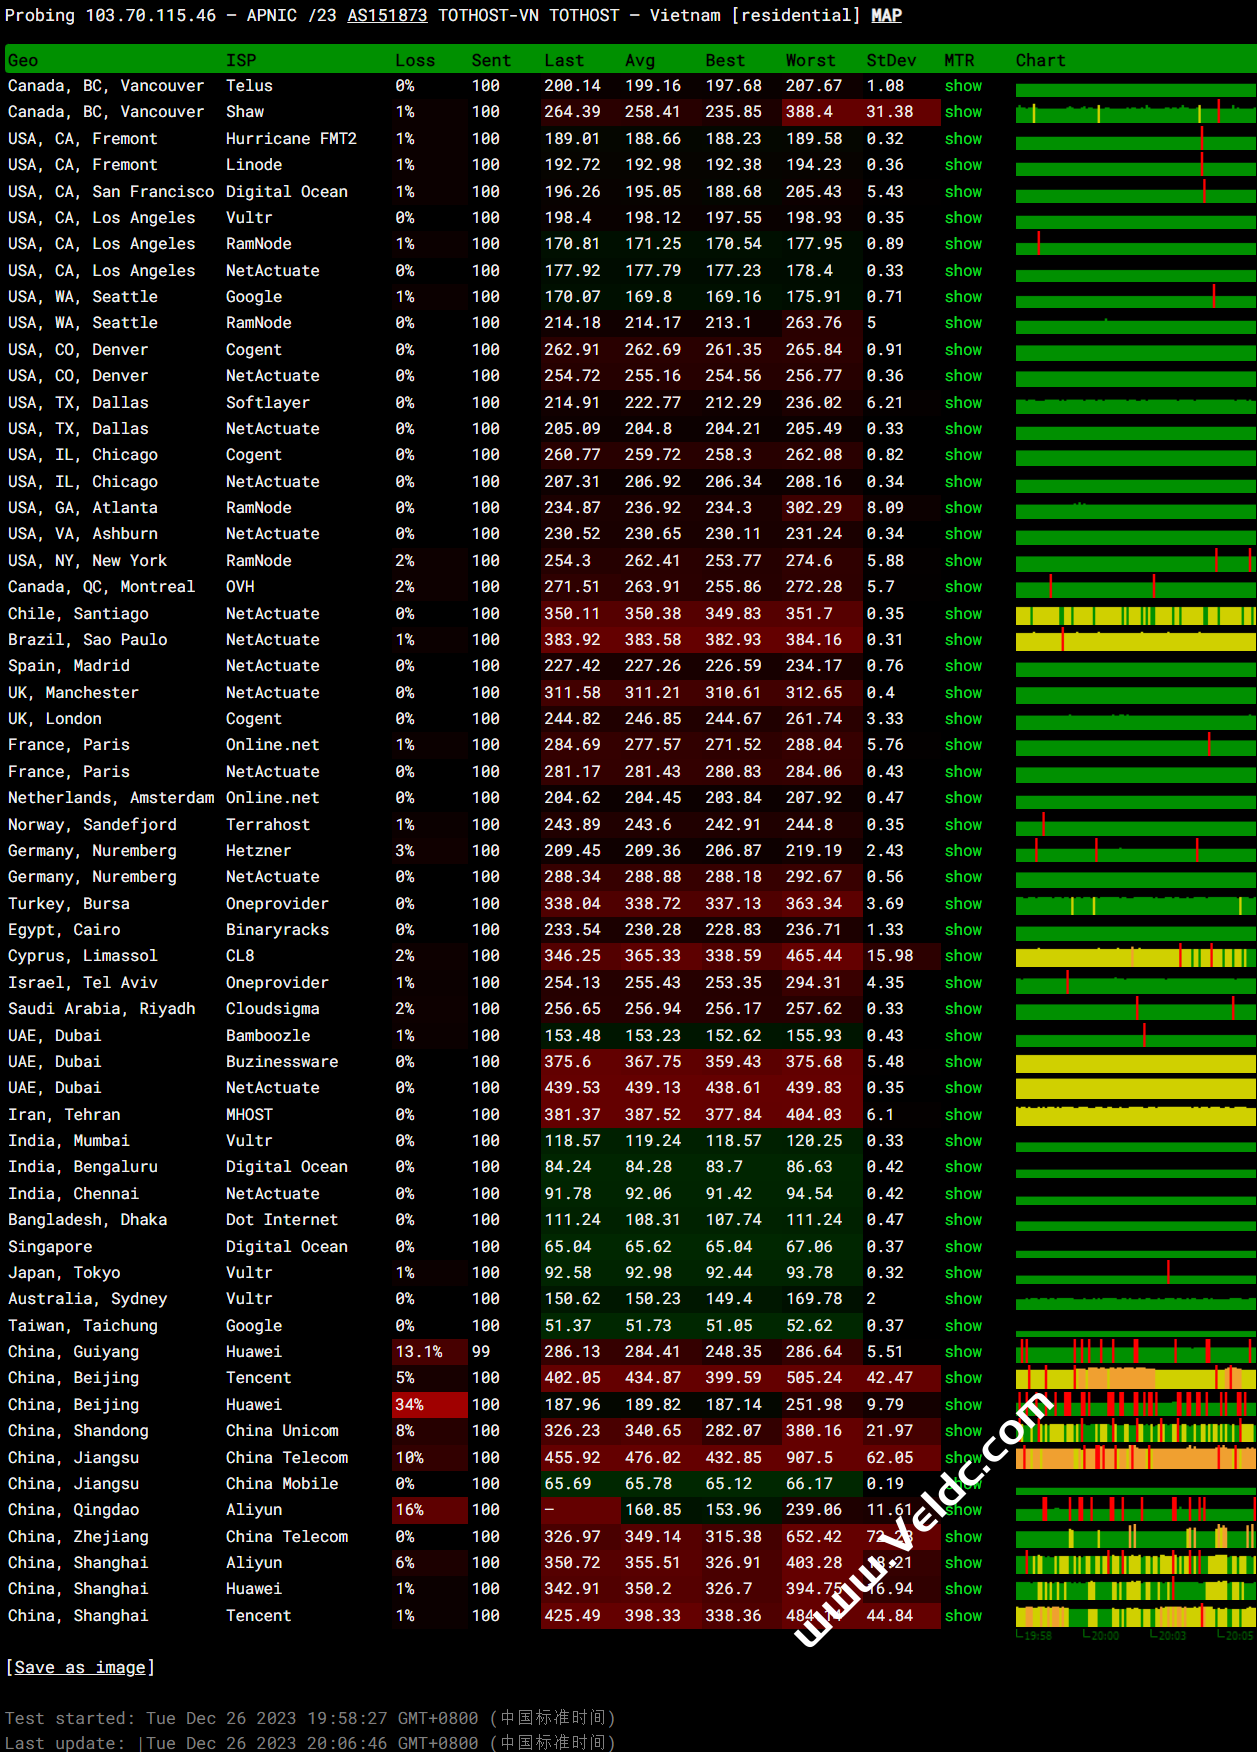Show MTR for Nuremberg Hetzner row
Screen dimensions: 1257x1752
coord(963,851)
